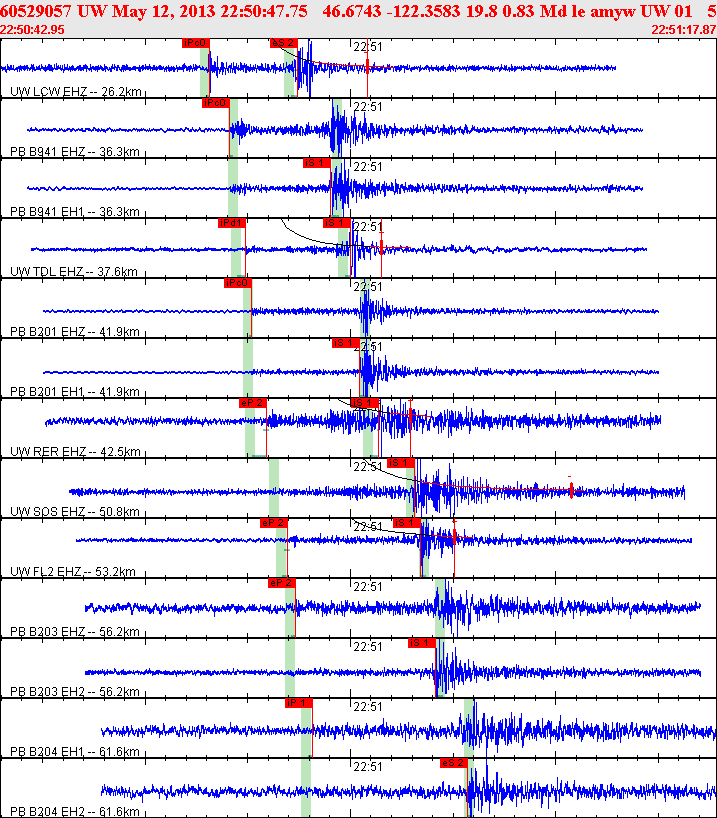Select the iS 1 pick on PB B941 EH1 trace
Screen dimensions: 717x818
(x=317, y=163)
